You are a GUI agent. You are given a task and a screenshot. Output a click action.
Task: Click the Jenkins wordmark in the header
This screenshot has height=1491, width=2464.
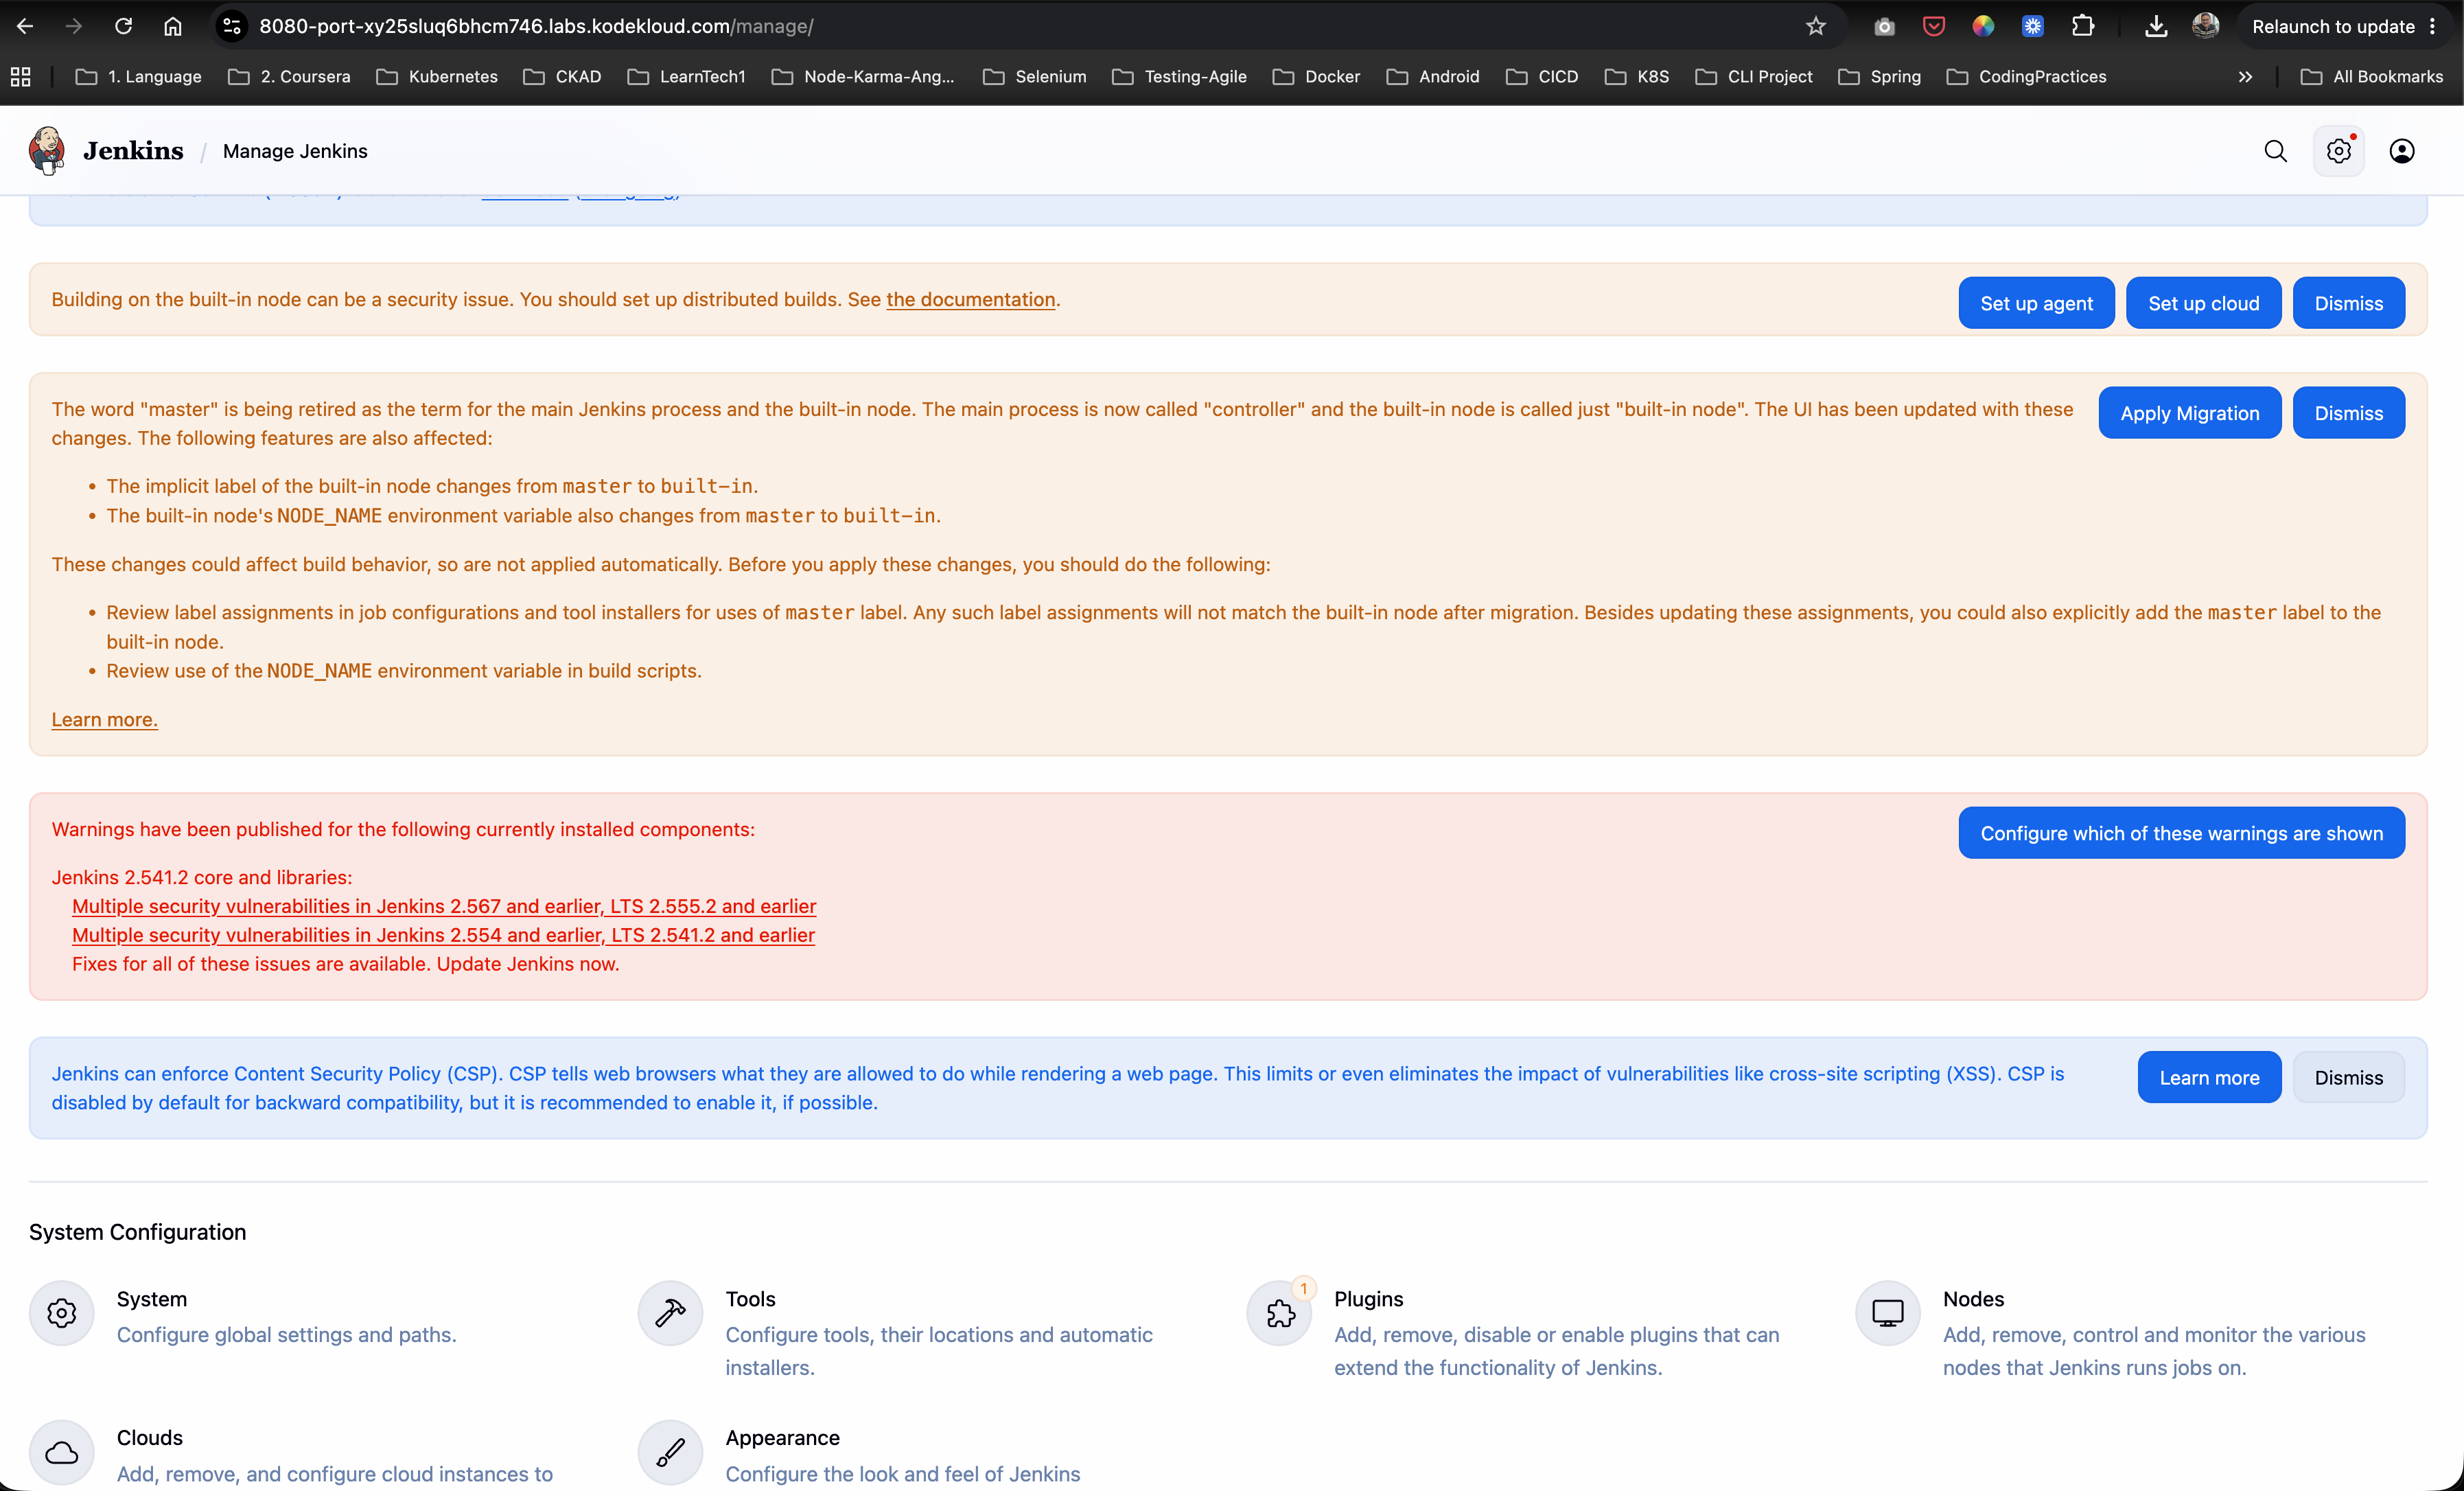[133, 151]
